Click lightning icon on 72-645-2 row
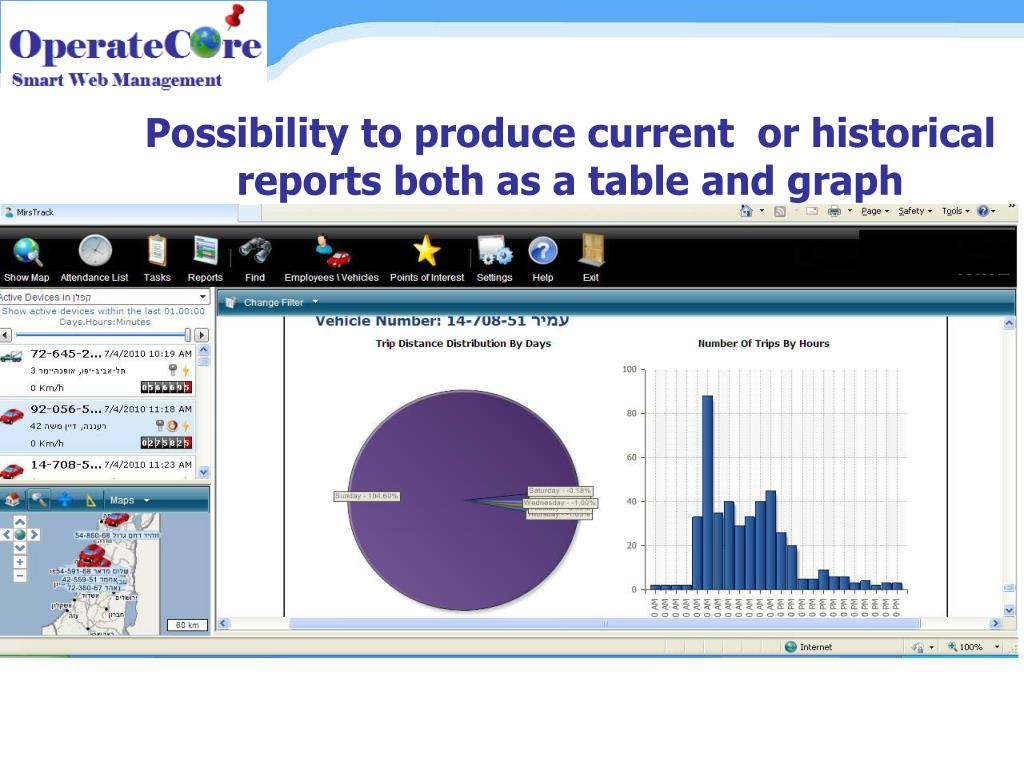This screenshot has height=768, width=1024. tap(185, 370)
